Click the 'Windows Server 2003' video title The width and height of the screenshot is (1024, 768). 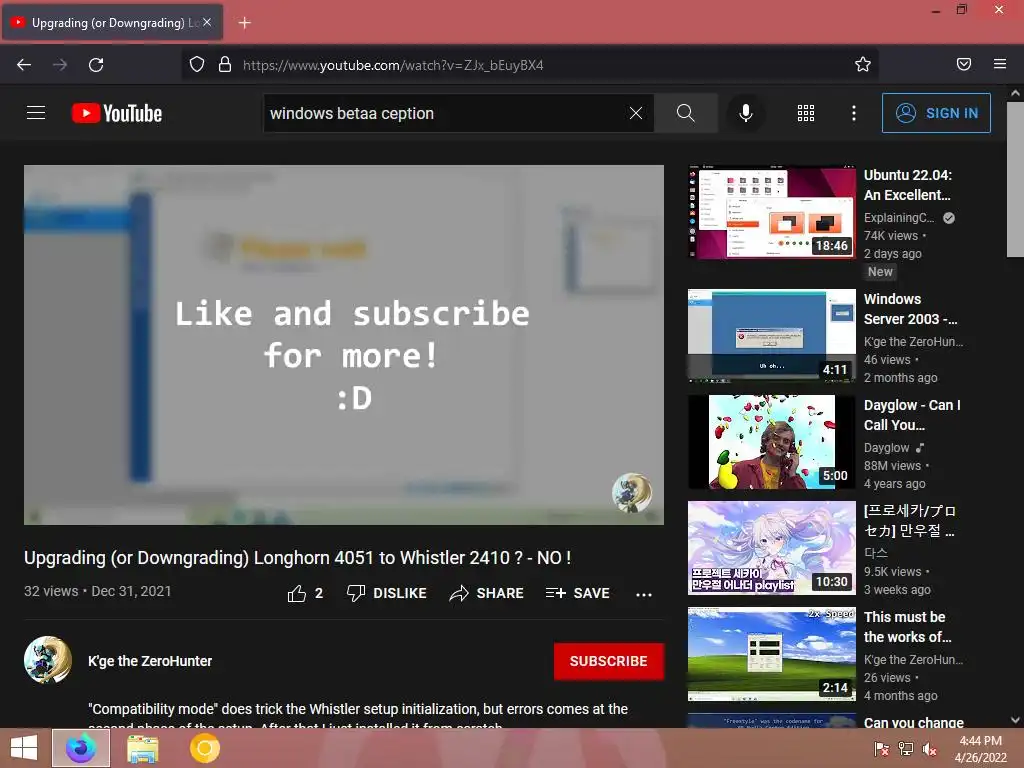point(910,309)
